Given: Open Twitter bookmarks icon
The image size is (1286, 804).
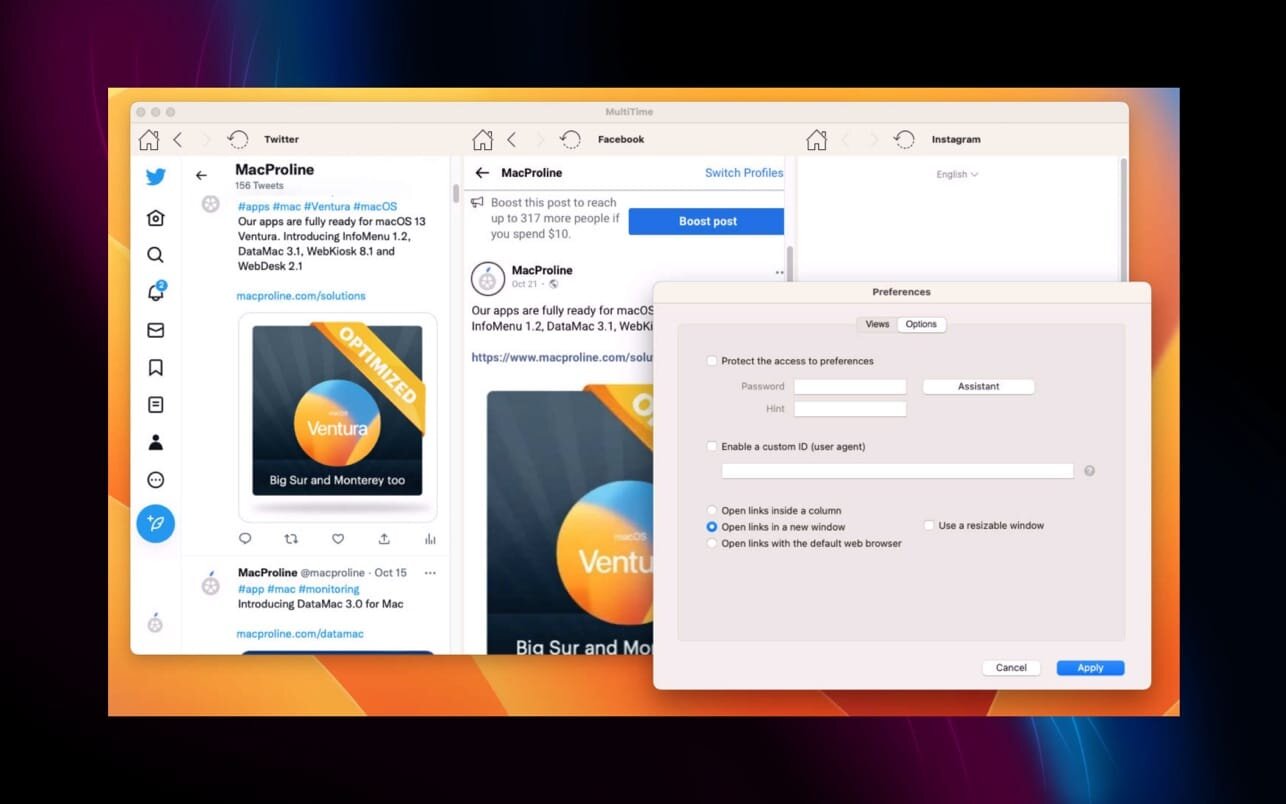Looking at the screenshot, I should pyautogui.click(x=156, y=368).
